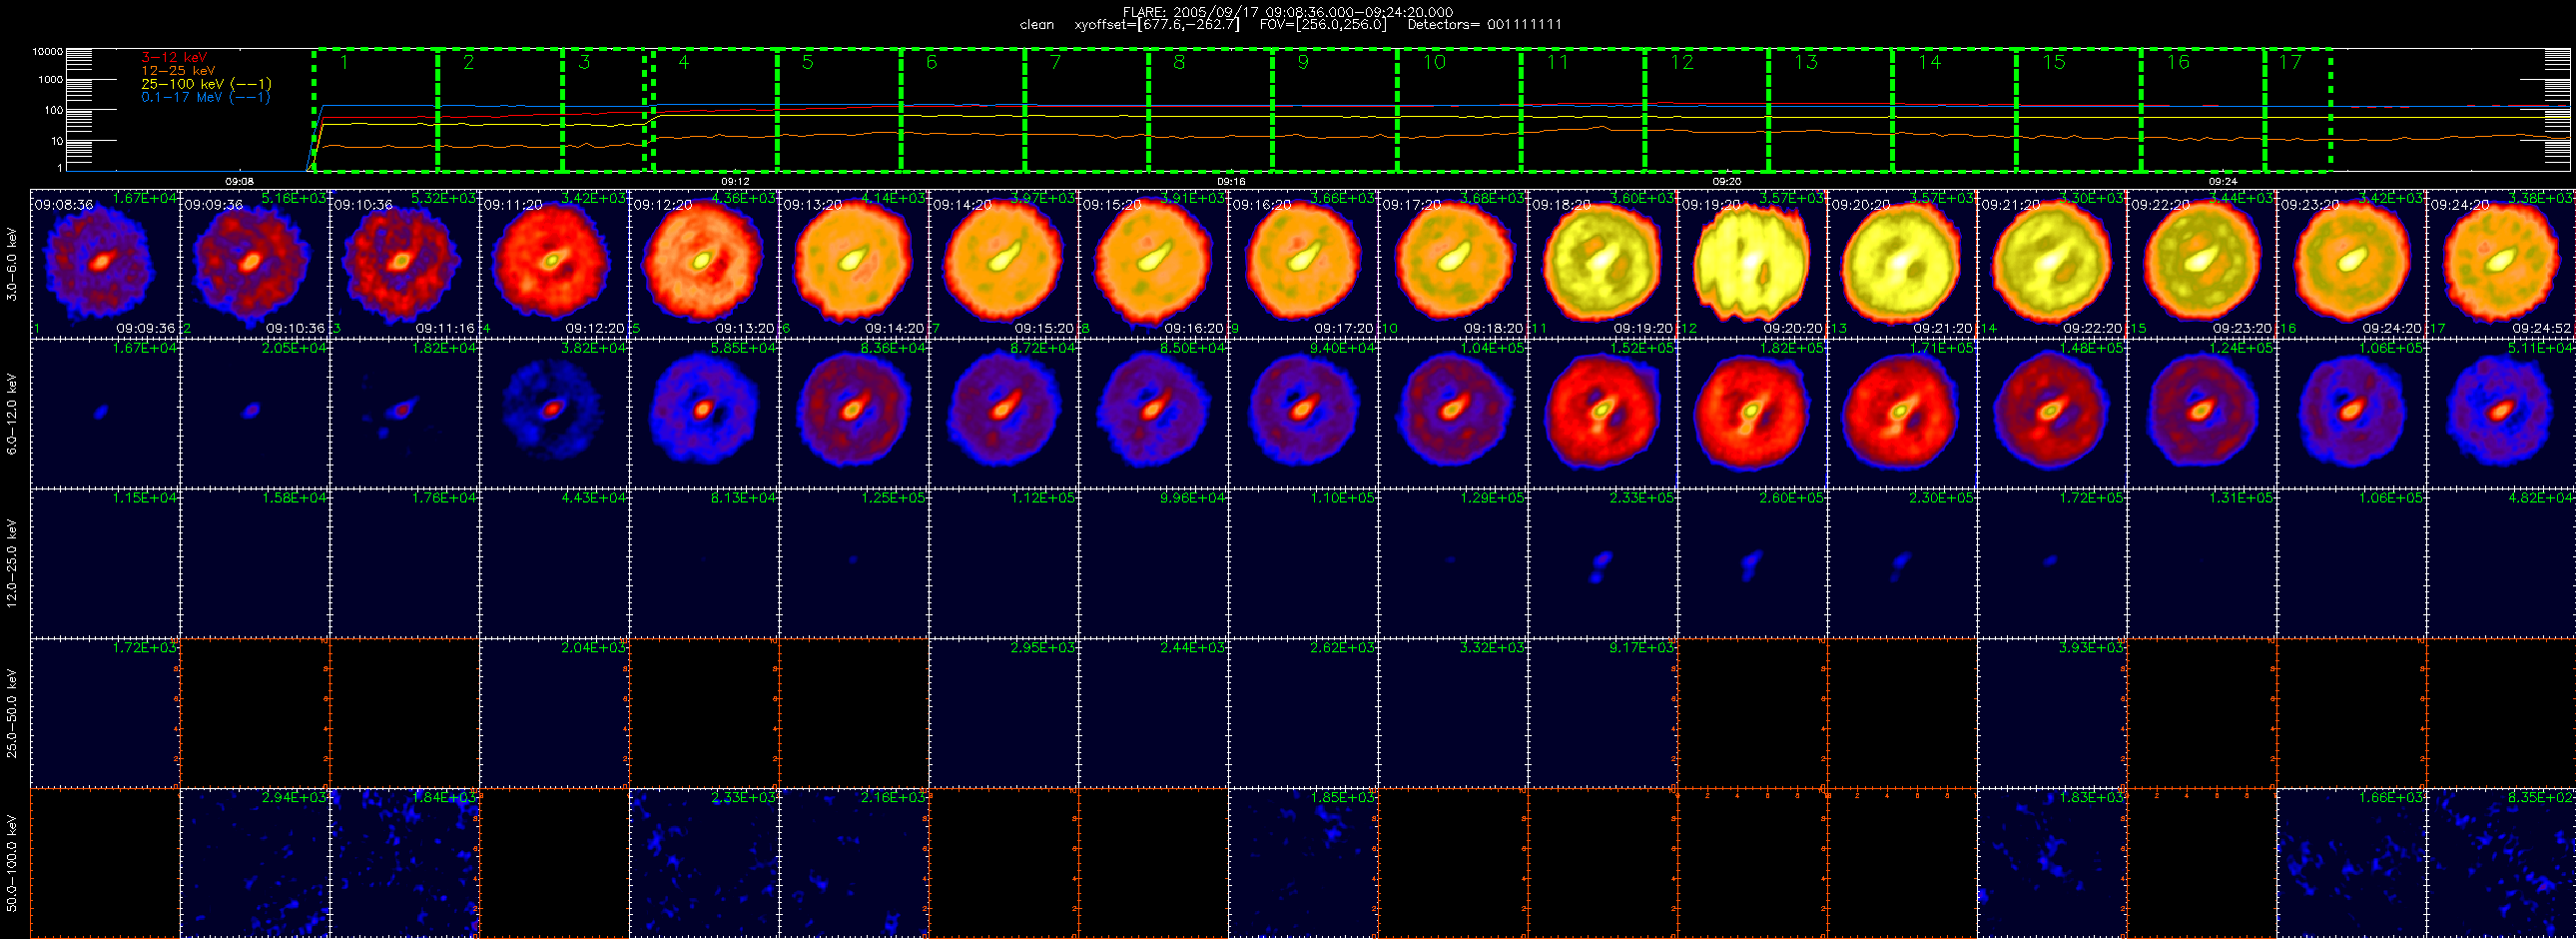Screen dimensions: 2576x939
Task: Select interval 4 marker in the light curve
Action: tap(683, 62)
